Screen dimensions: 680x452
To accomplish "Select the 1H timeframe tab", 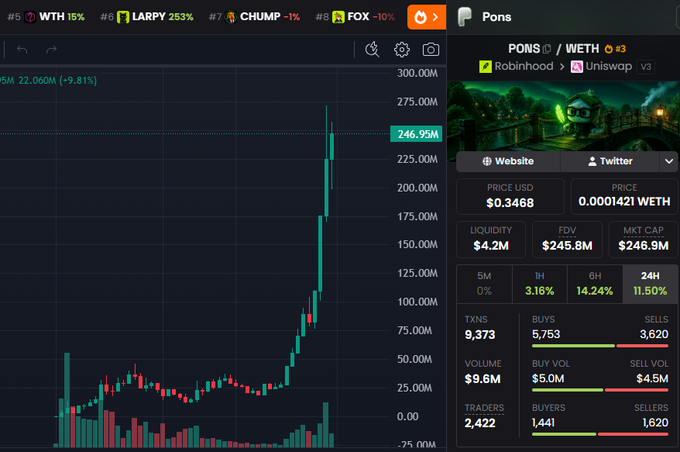I will 539,284.
